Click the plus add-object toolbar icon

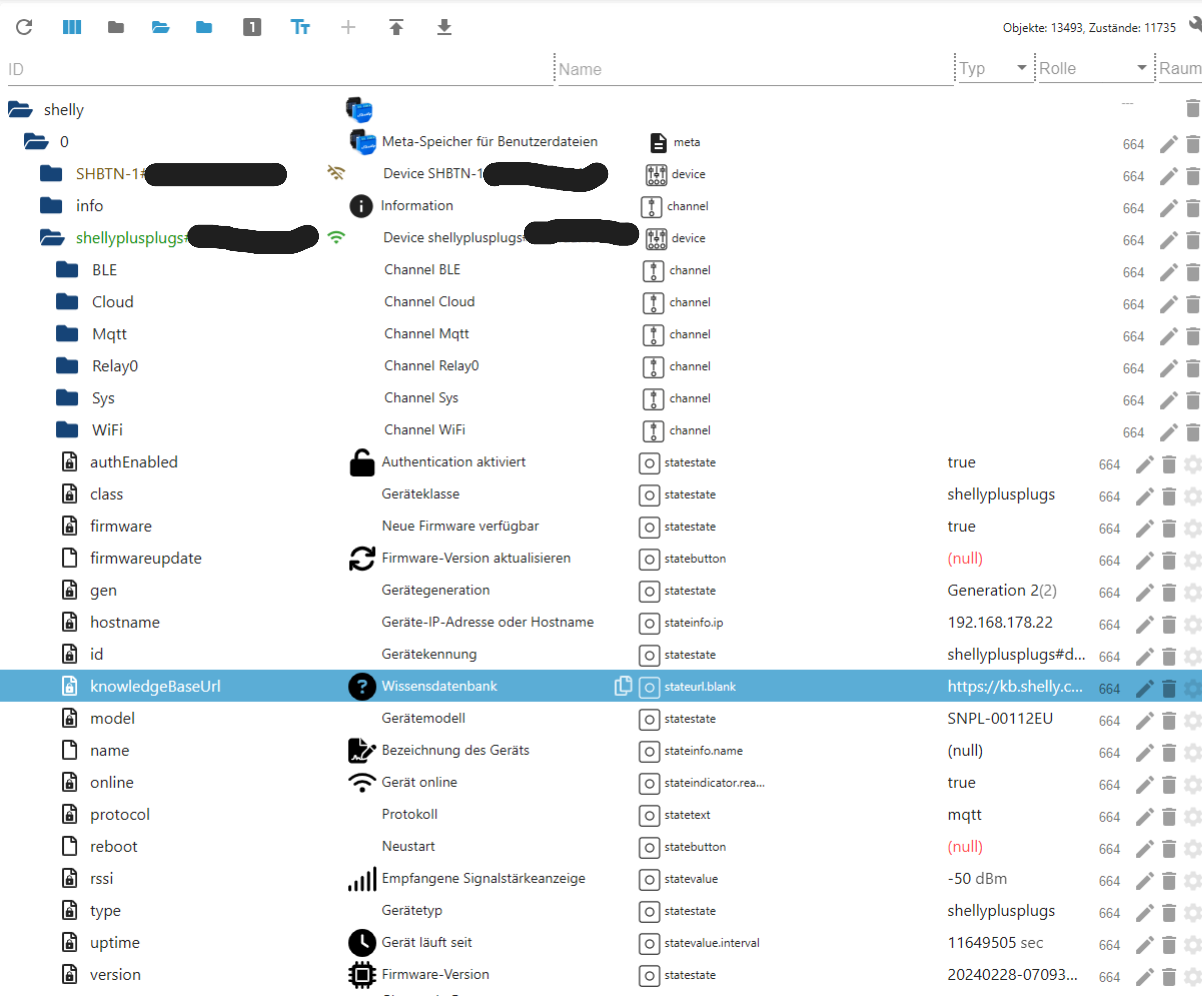click(348, 27)
